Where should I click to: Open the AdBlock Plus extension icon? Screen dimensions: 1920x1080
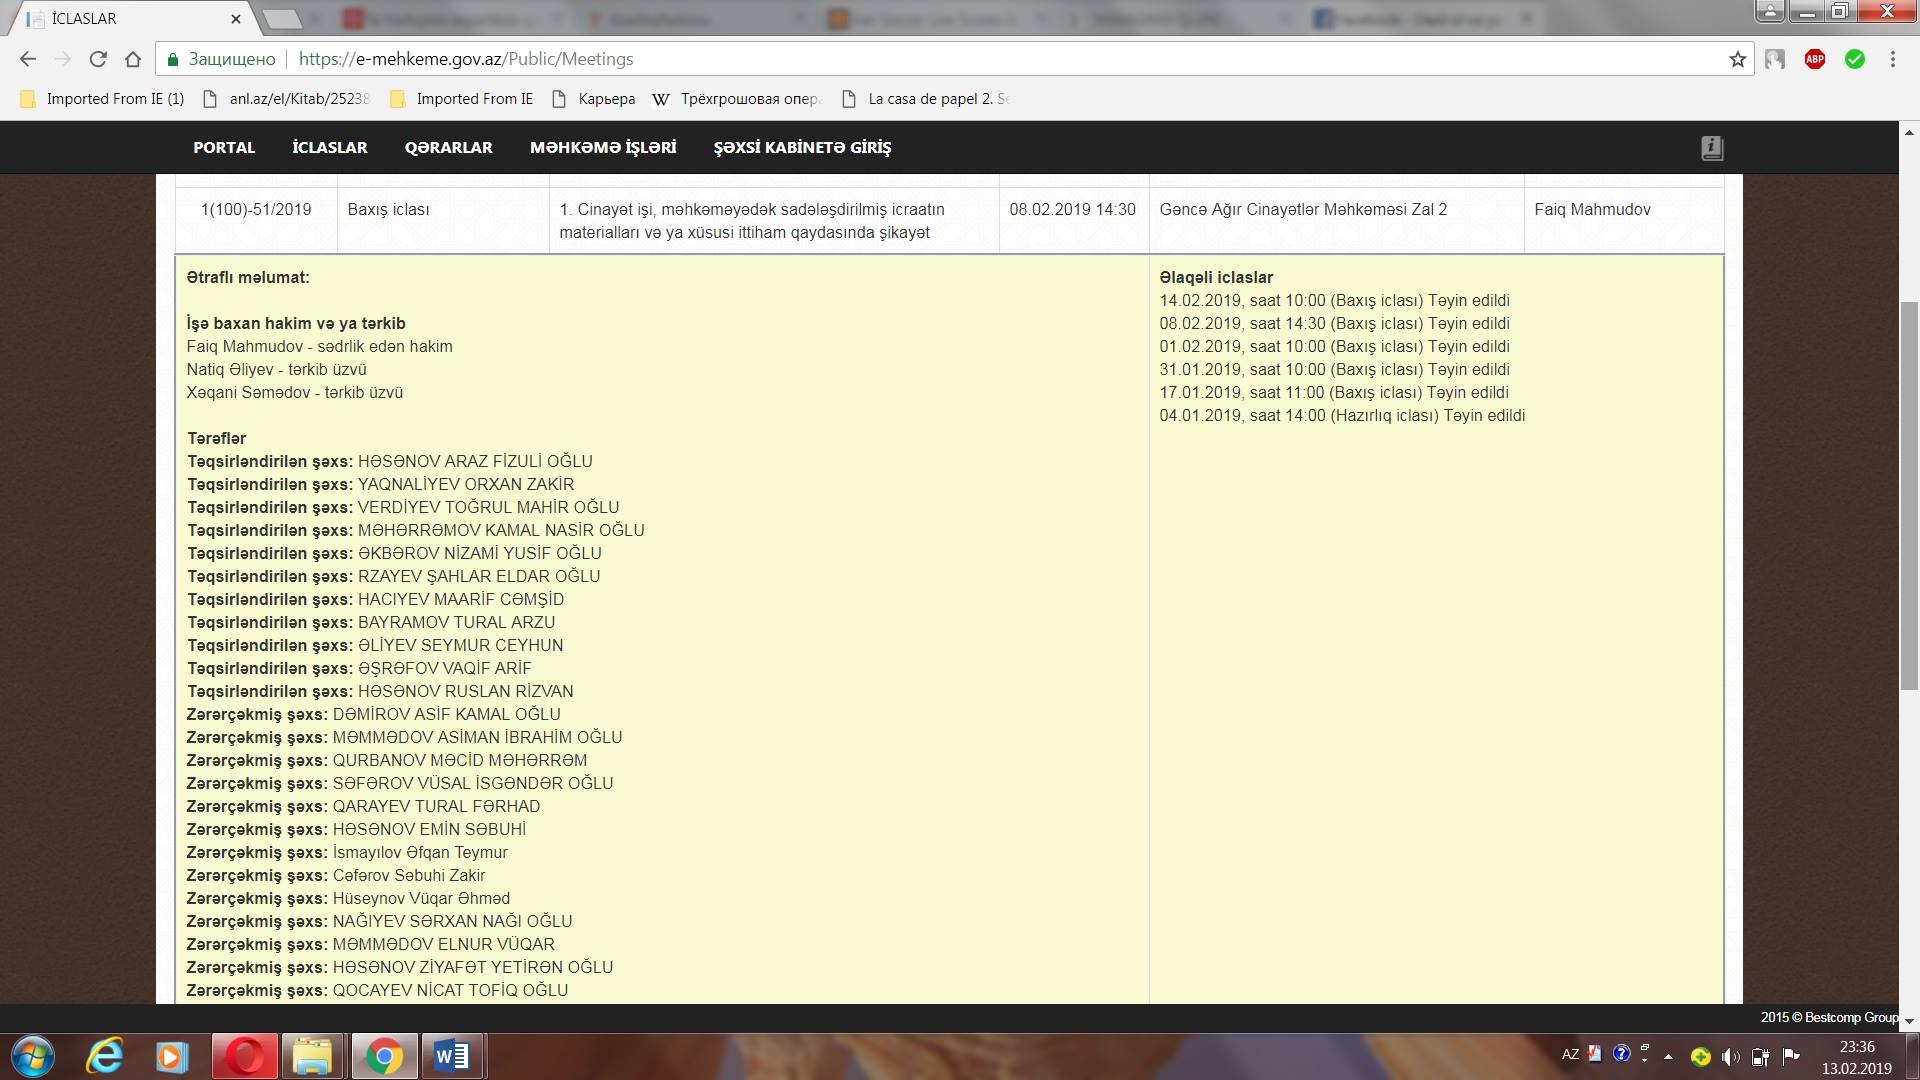point(1815,59)
